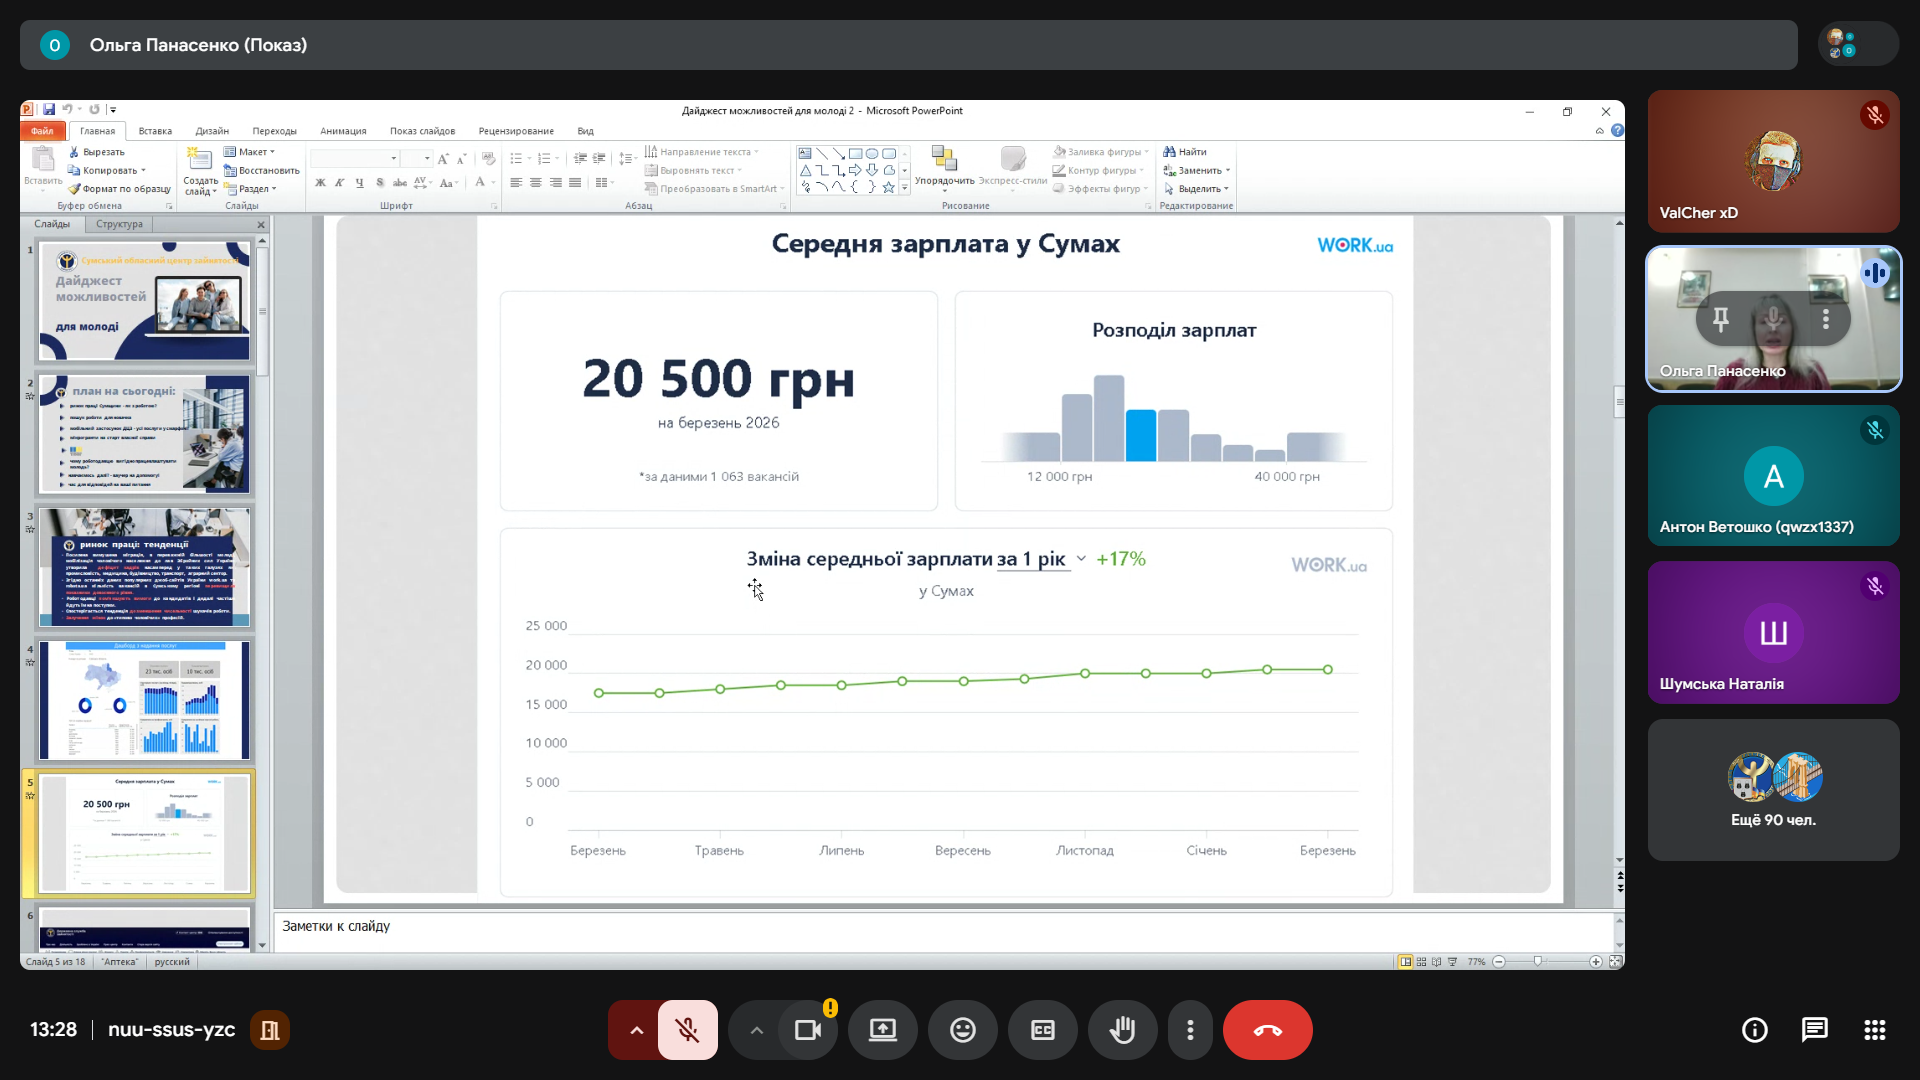The width and height of the screenshot is (1920, 1080).
Task: Toggle the camera on or off
Action: click(x=807, y=1030)
